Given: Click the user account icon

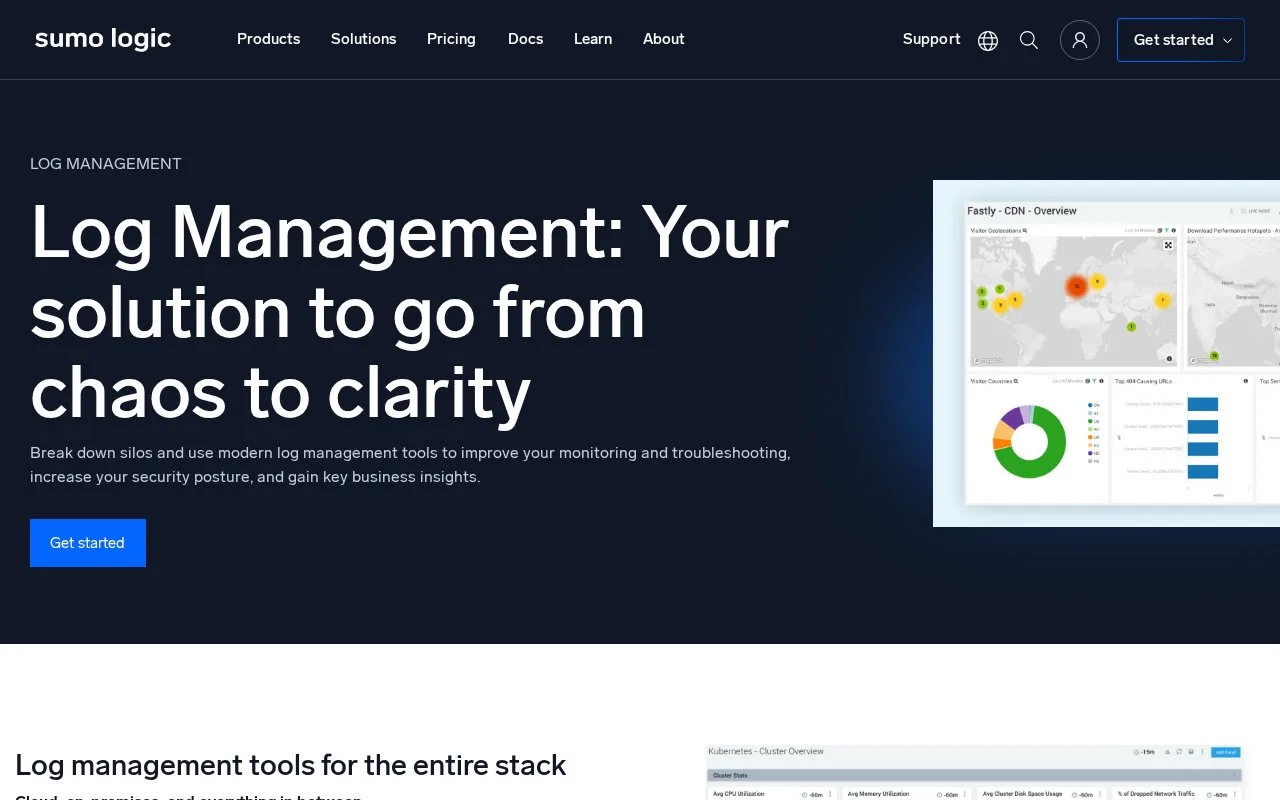Looking at the screenshot, I should [1080, 40].
